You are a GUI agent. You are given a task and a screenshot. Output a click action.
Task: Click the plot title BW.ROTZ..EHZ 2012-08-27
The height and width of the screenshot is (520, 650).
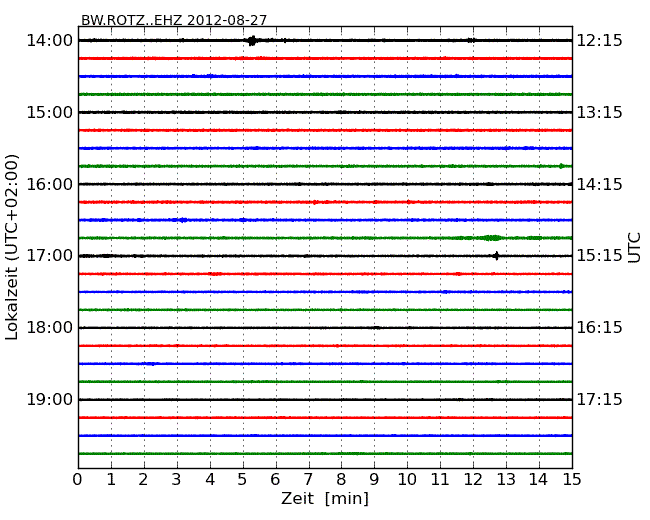coord(174,20)
